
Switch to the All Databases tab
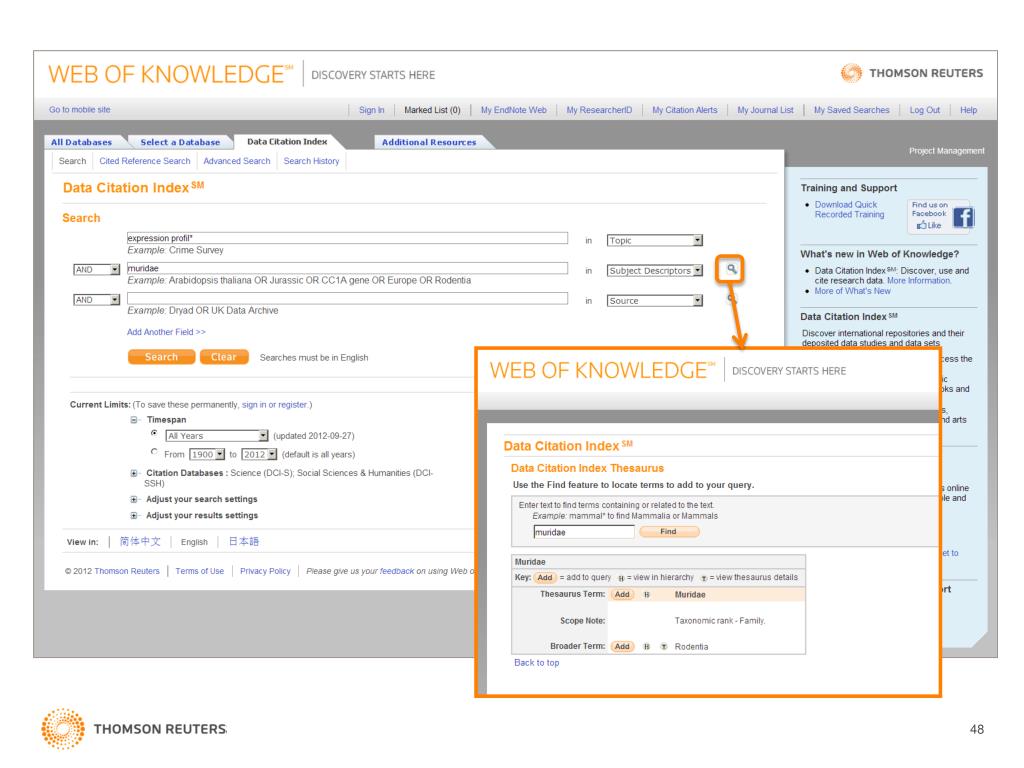82,142
